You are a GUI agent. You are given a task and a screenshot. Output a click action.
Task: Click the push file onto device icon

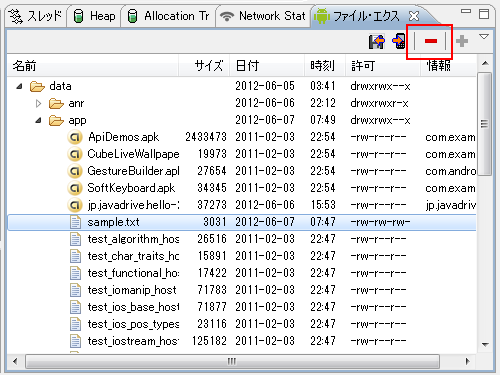[x=399, y=41]
